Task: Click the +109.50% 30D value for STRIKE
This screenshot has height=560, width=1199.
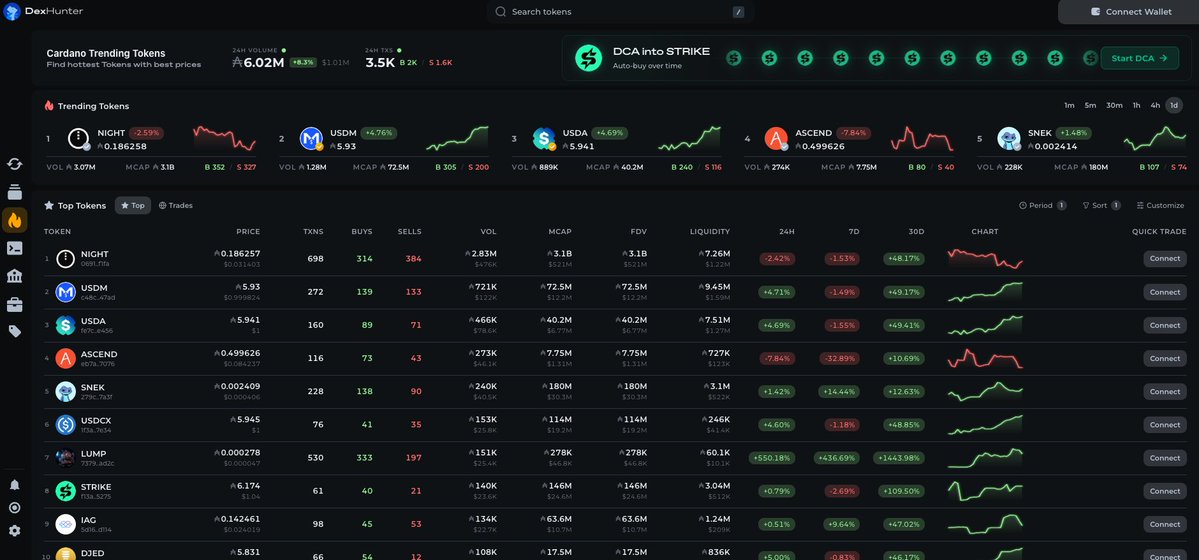Action: [x=903, y=491]
